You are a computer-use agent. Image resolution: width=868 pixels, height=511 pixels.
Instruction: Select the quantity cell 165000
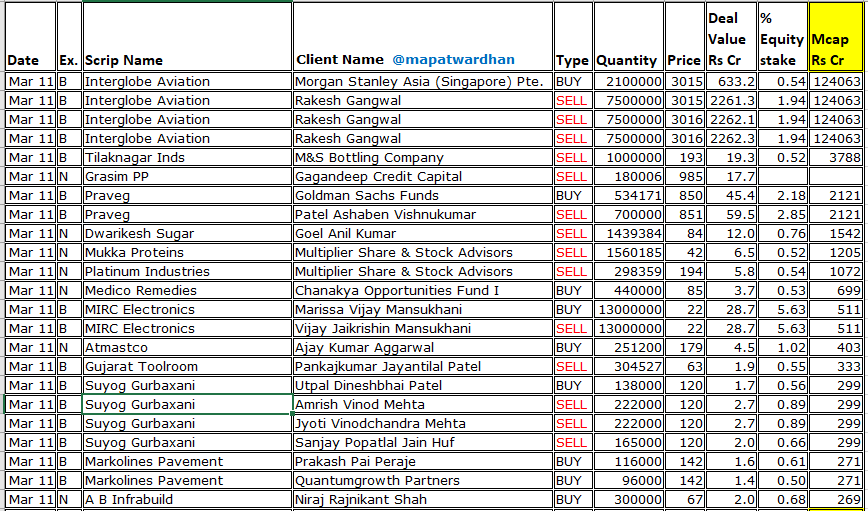point(628,442)
